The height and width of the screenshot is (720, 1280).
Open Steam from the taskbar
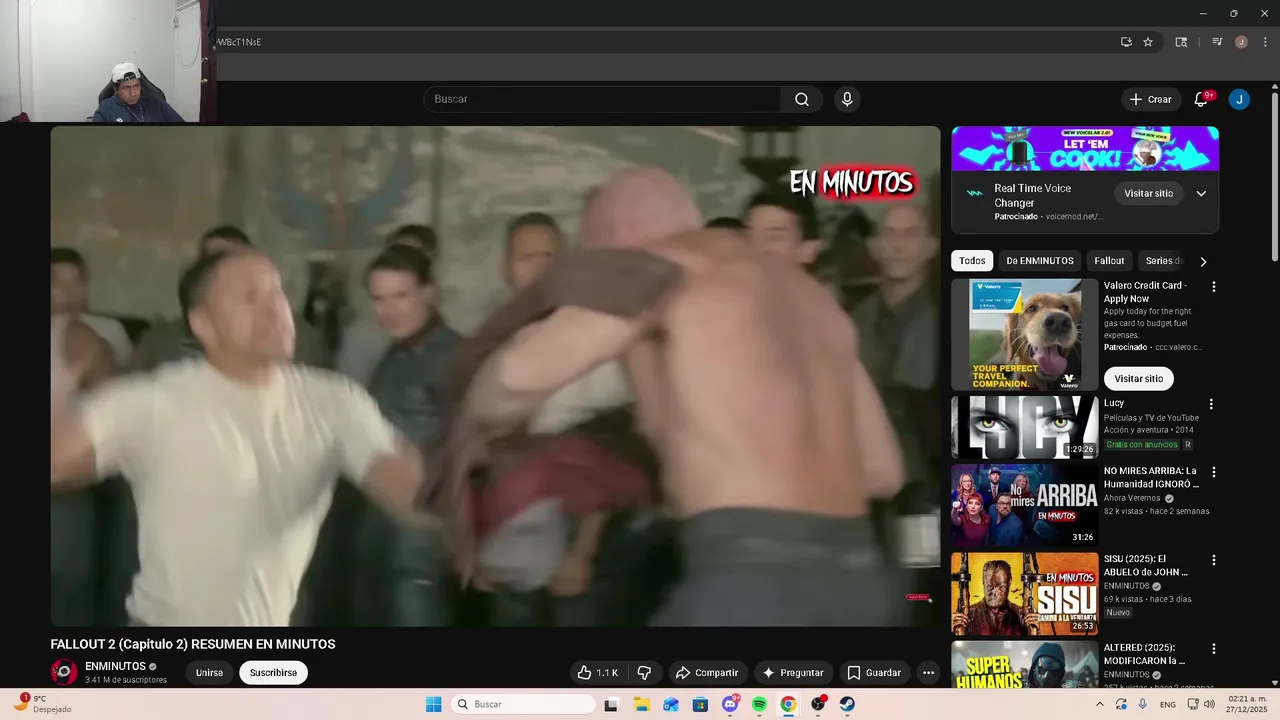coord(847,704)
